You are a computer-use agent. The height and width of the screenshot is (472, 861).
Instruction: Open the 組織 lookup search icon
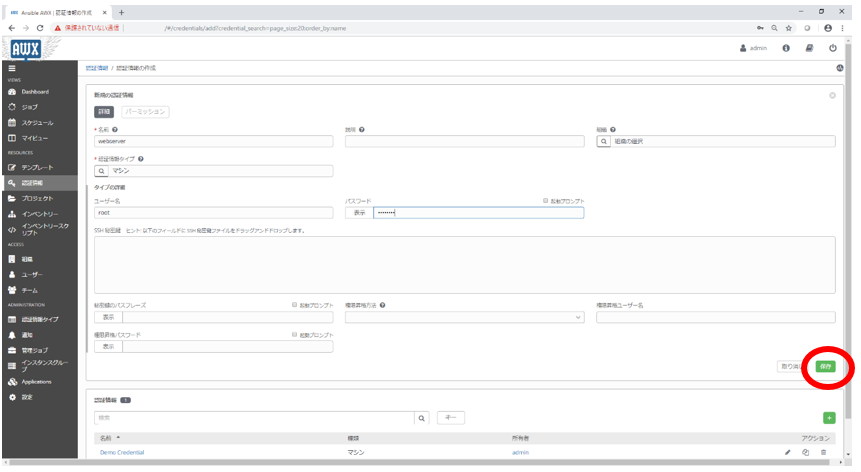pyautogui.click(x=604, y=141)
